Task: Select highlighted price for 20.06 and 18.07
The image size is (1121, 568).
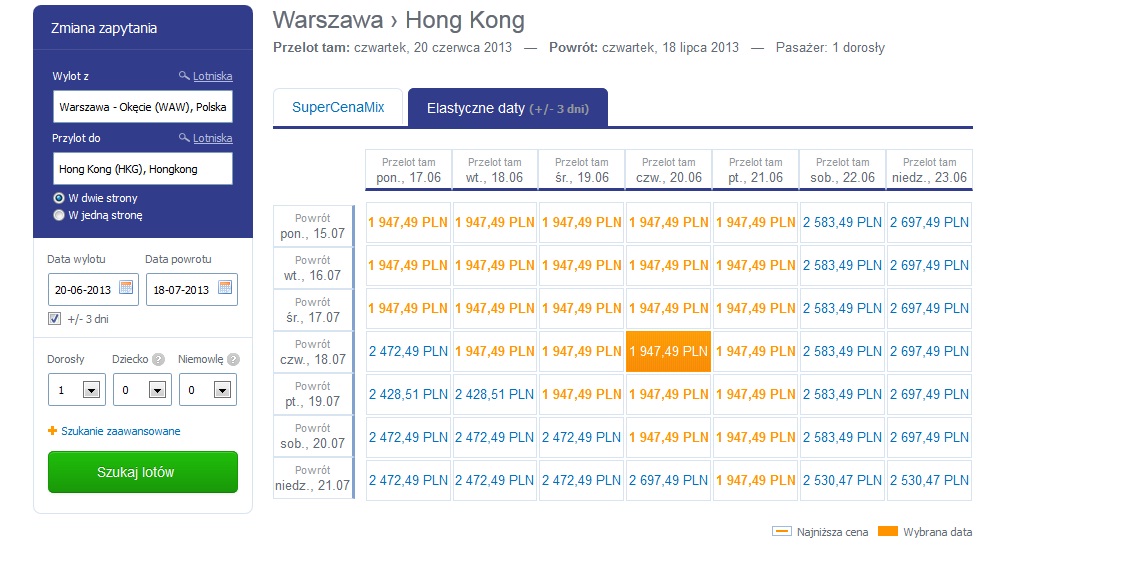Action: point(668,351)
